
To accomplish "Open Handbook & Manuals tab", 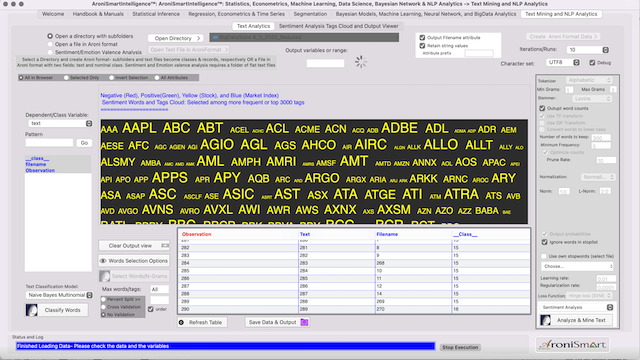I will point(98,14).
